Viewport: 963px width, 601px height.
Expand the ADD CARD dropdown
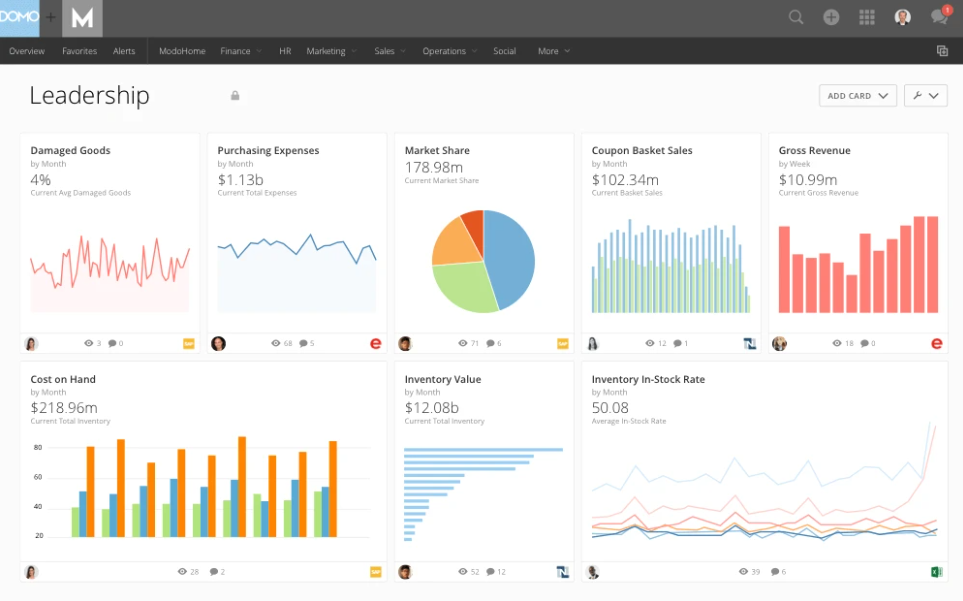click(x=857, y=96)
